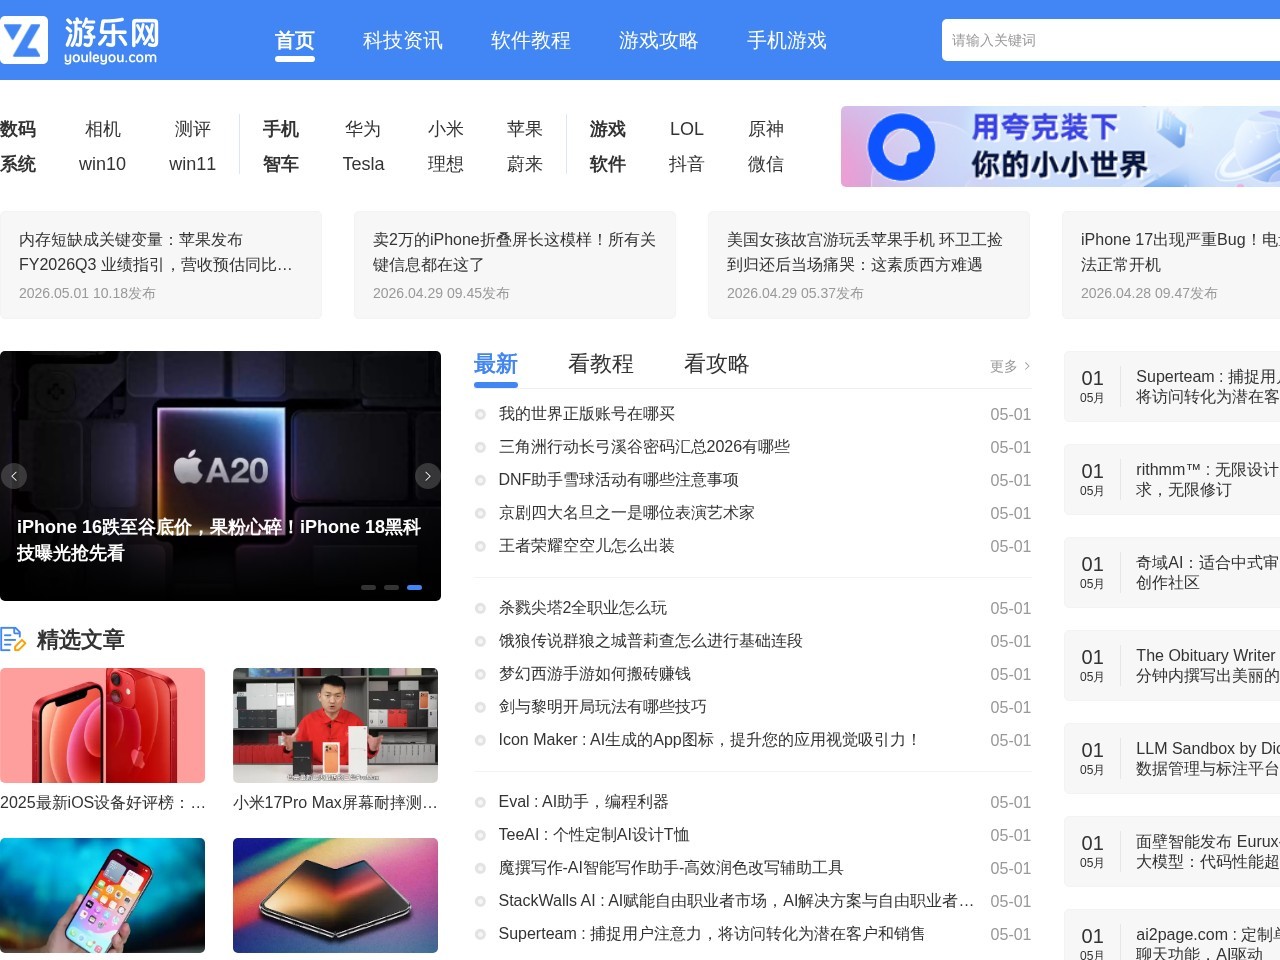Open the 测评 category link

coord(193,129)
